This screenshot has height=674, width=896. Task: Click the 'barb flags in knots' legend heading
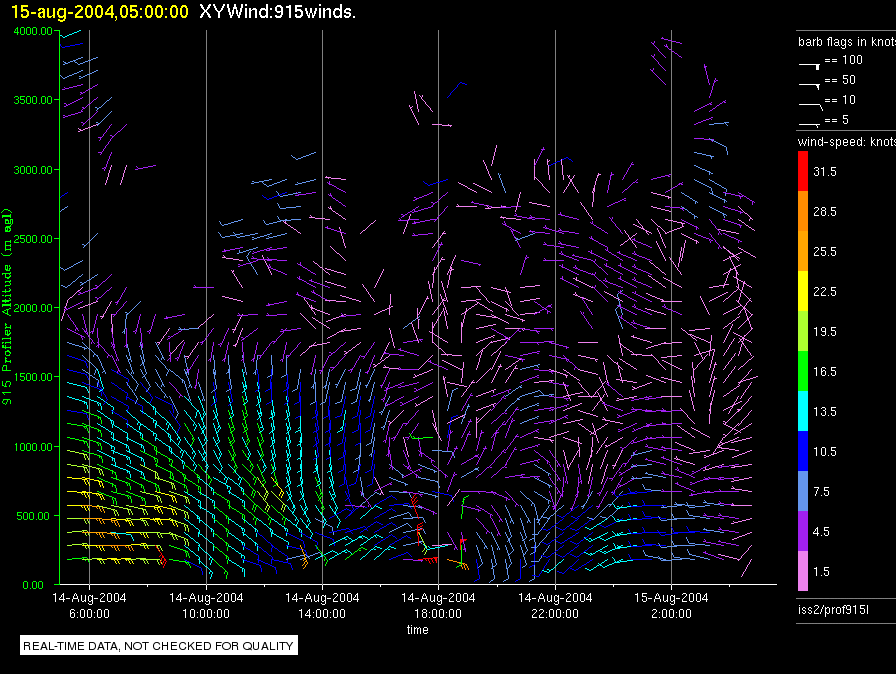tap(847, 42)
